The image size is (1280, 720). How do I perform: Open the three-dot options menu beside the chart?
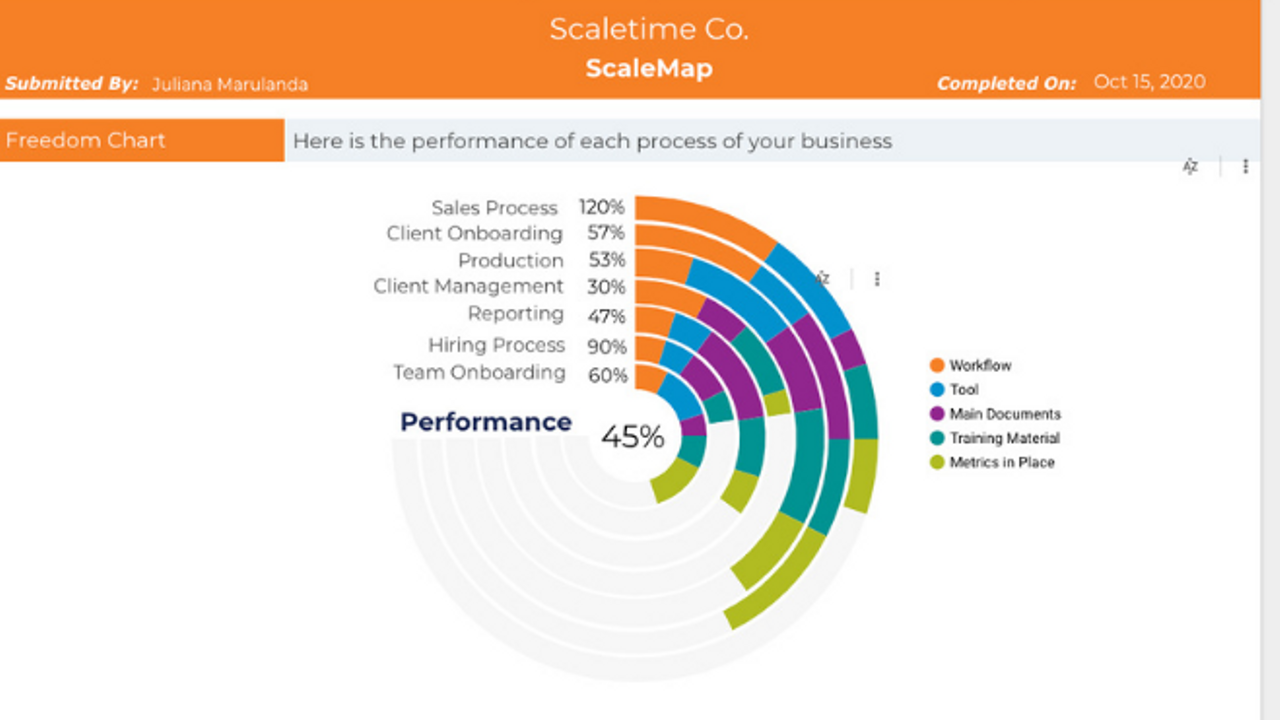(877, 279)
